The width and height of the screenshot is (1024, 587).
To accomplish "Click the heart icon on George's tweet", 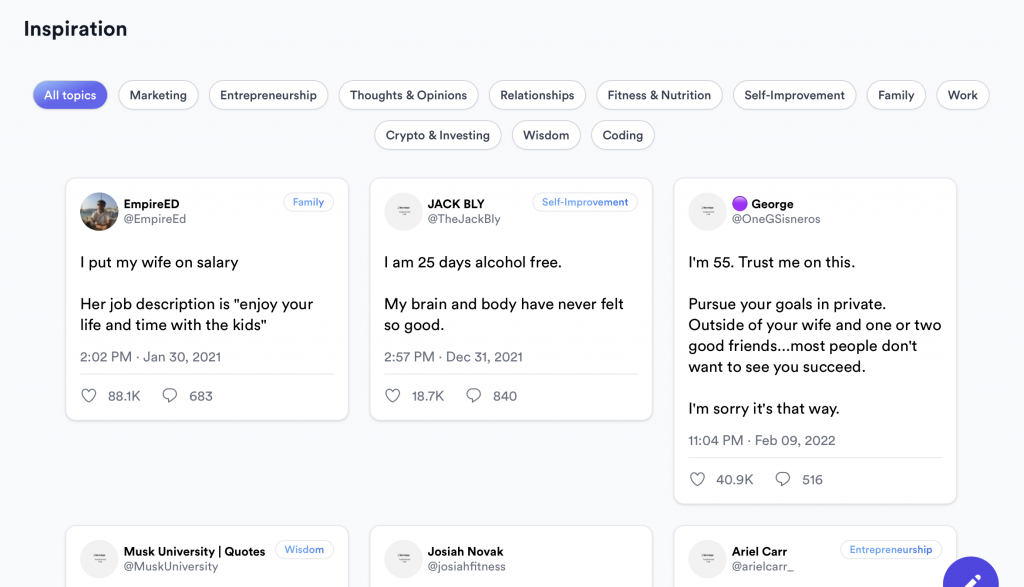I will 697,480.
